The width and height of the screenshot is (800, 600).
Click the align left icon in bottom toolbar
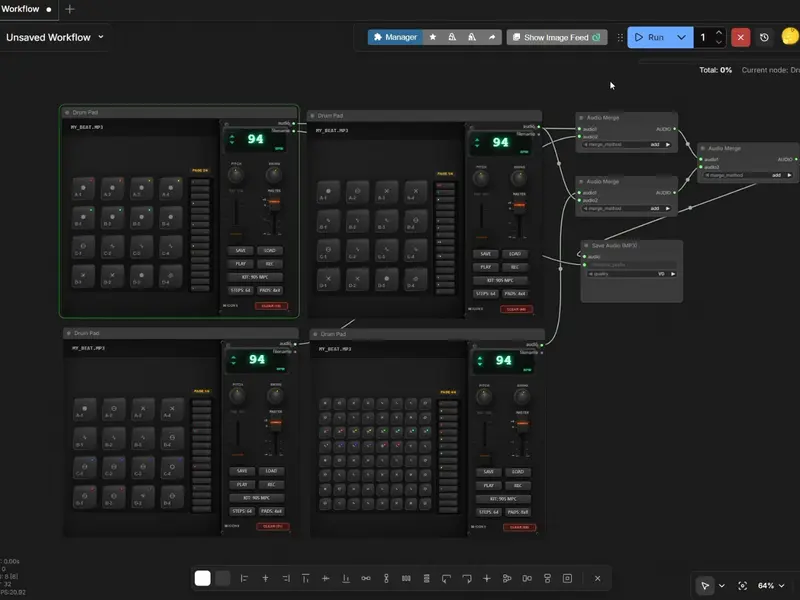244,578
